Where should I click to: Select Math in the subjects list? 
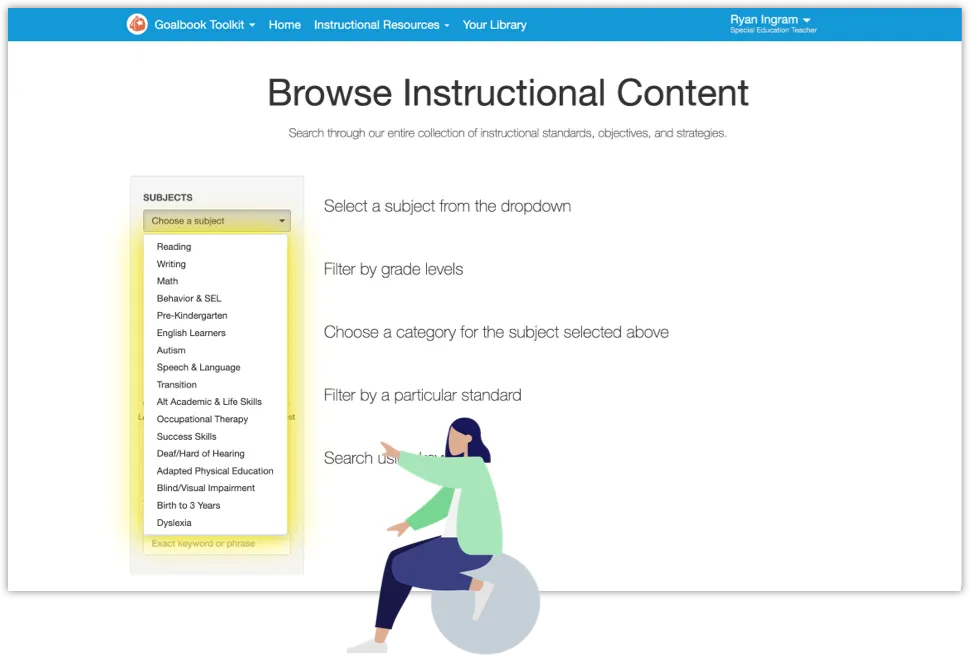167,281
